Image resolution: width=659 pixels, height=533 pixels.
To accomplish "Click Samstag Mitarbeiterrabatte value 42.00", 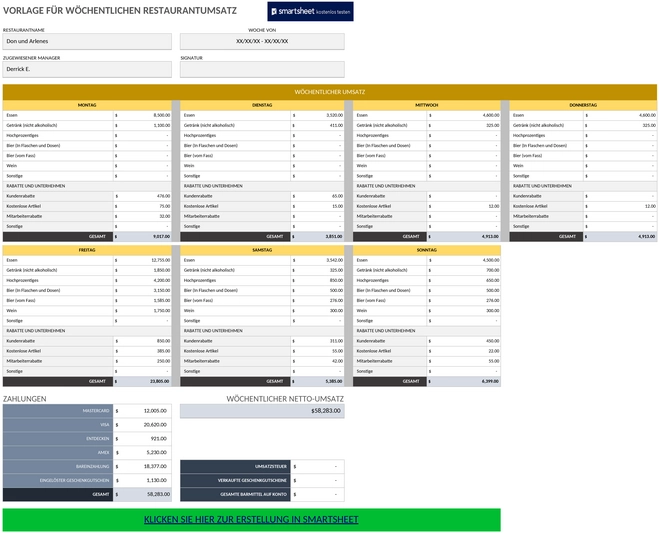I will click(x=317, y=361).
